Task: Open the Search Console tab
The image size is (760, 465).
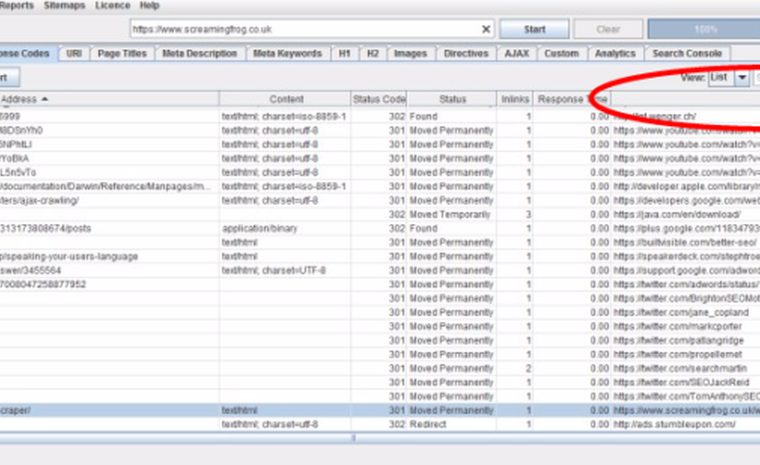Action: click(687, 53)
